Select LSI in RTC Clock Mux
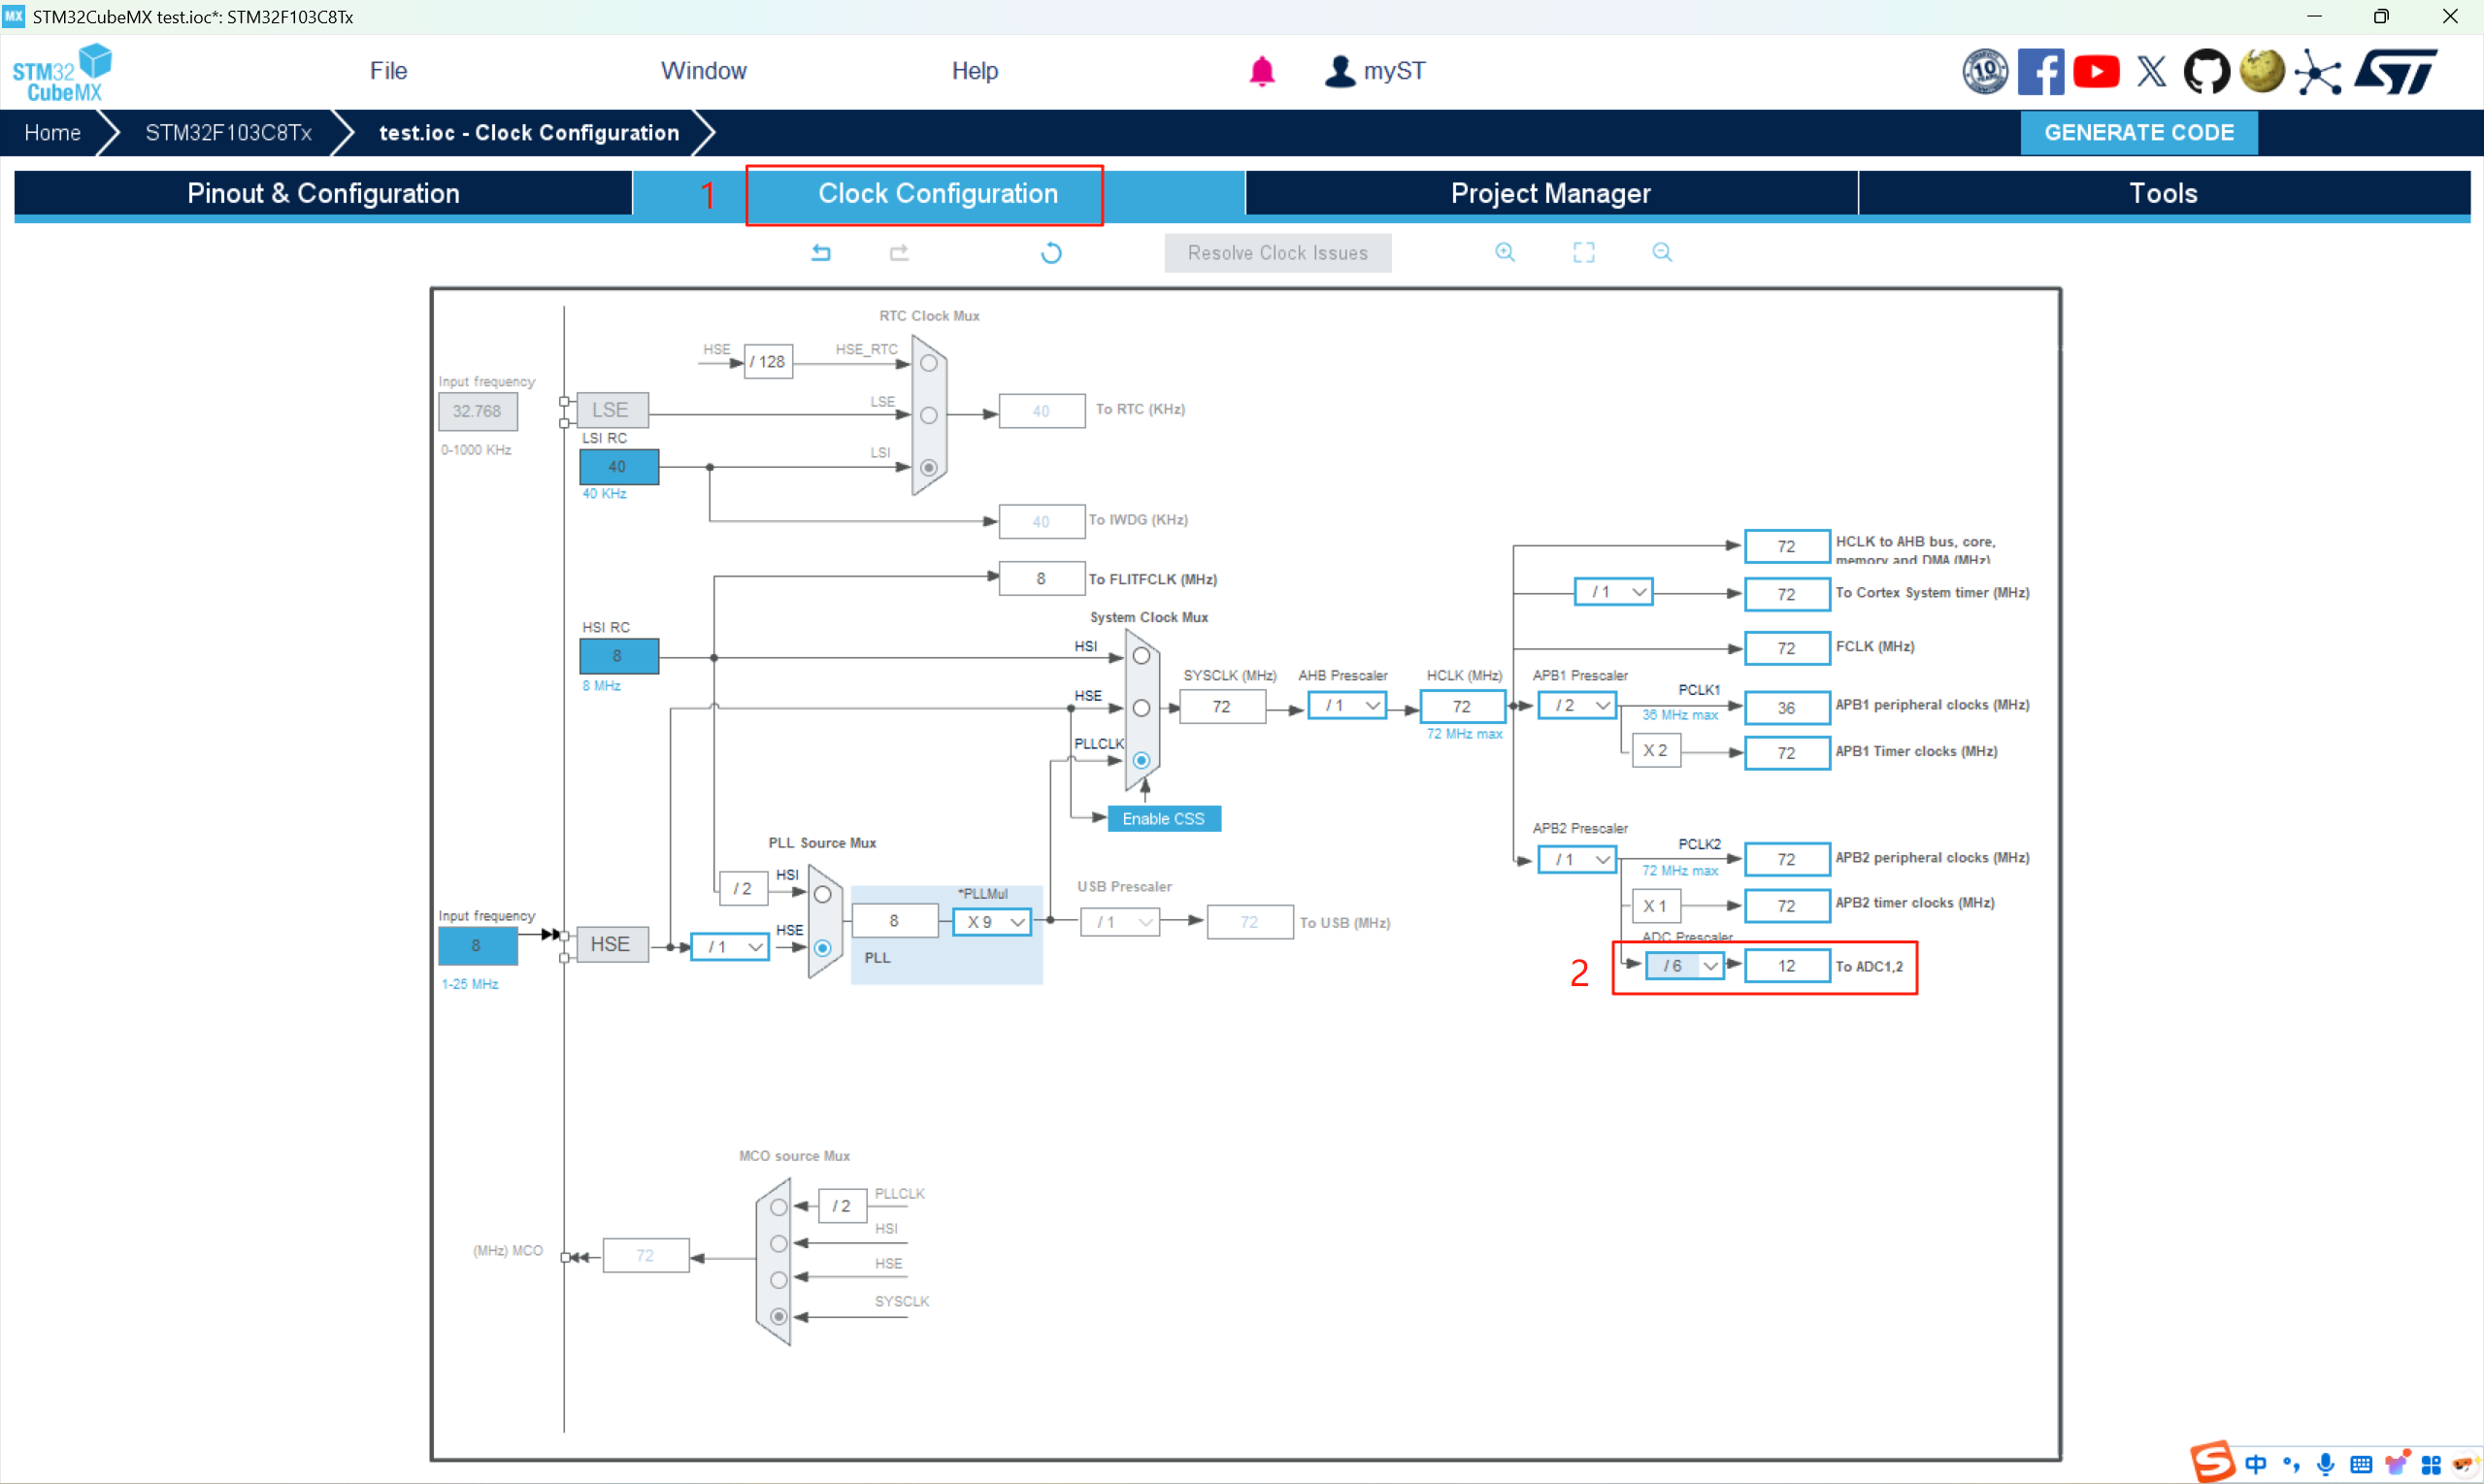This screenshot has height=1484, width=2484. 929,467
